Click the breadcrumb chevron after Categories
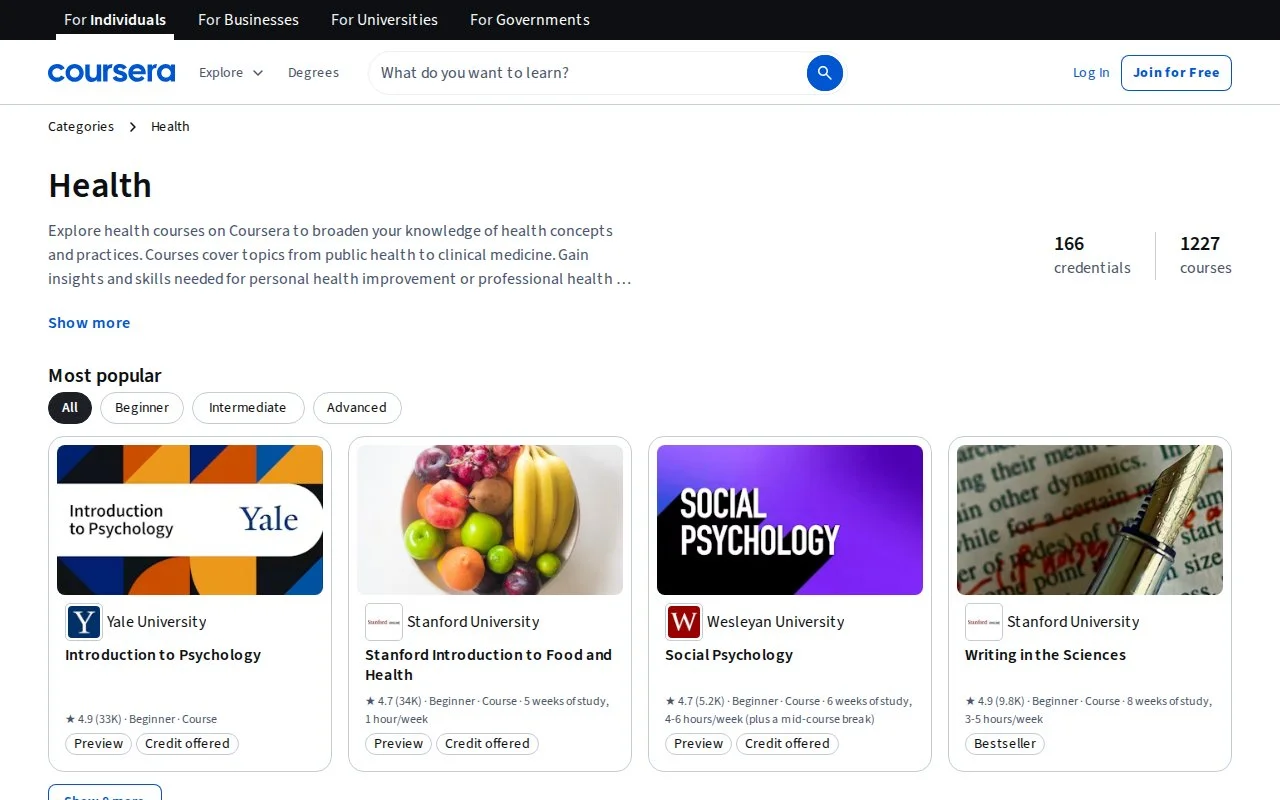1280x800 pixels. click(133, 127)
